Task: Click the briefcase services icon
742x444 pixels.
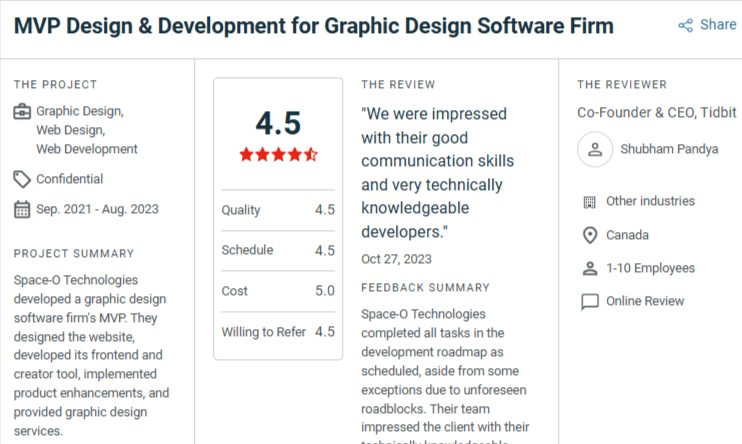Action: point(22,111)
